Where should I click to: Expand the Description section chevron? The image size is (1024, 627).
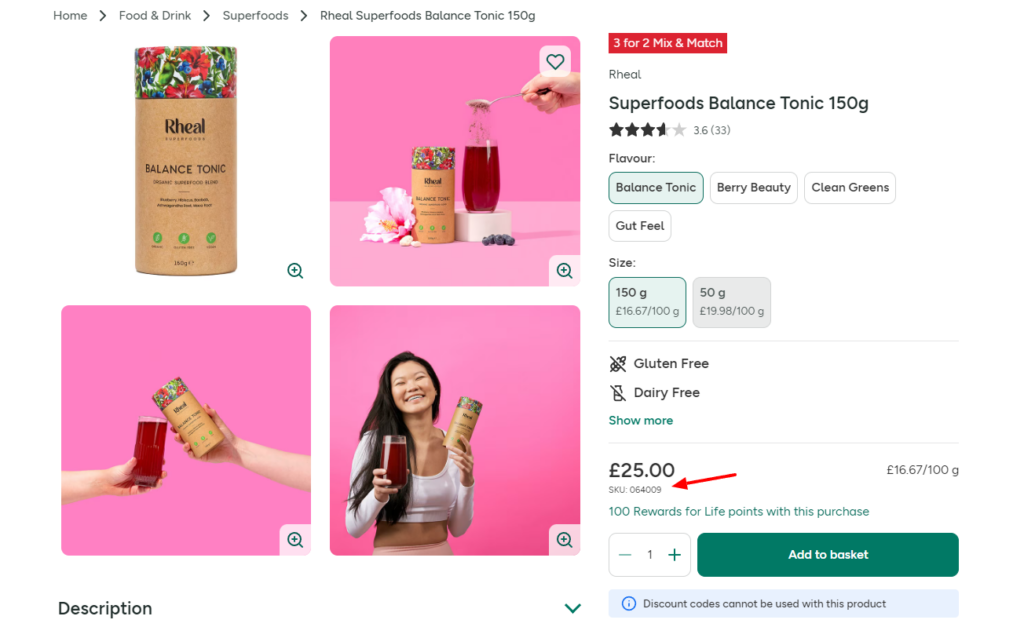click(x=572, y=608)
